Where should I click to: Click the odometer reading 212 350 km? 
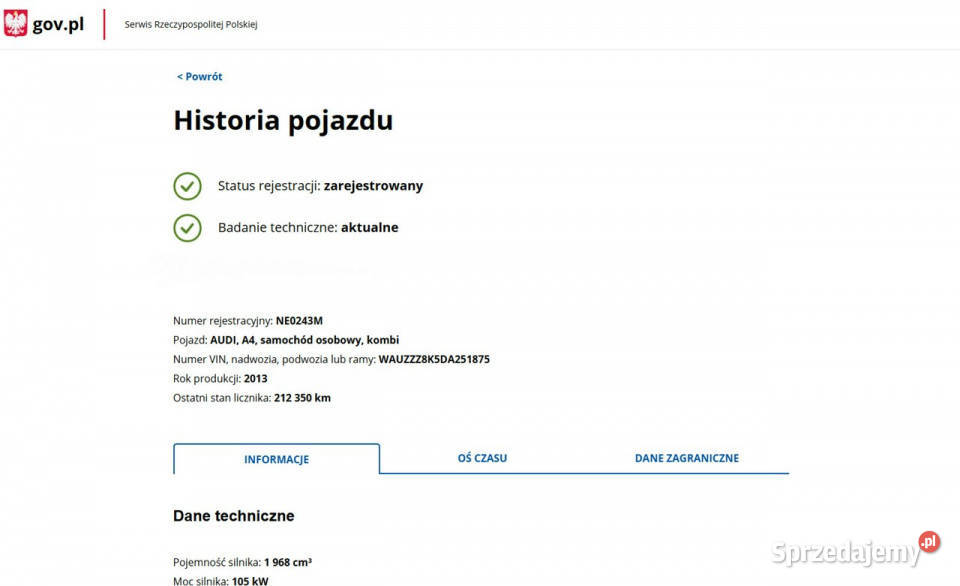pyautogui.click(x=302, y=398)
